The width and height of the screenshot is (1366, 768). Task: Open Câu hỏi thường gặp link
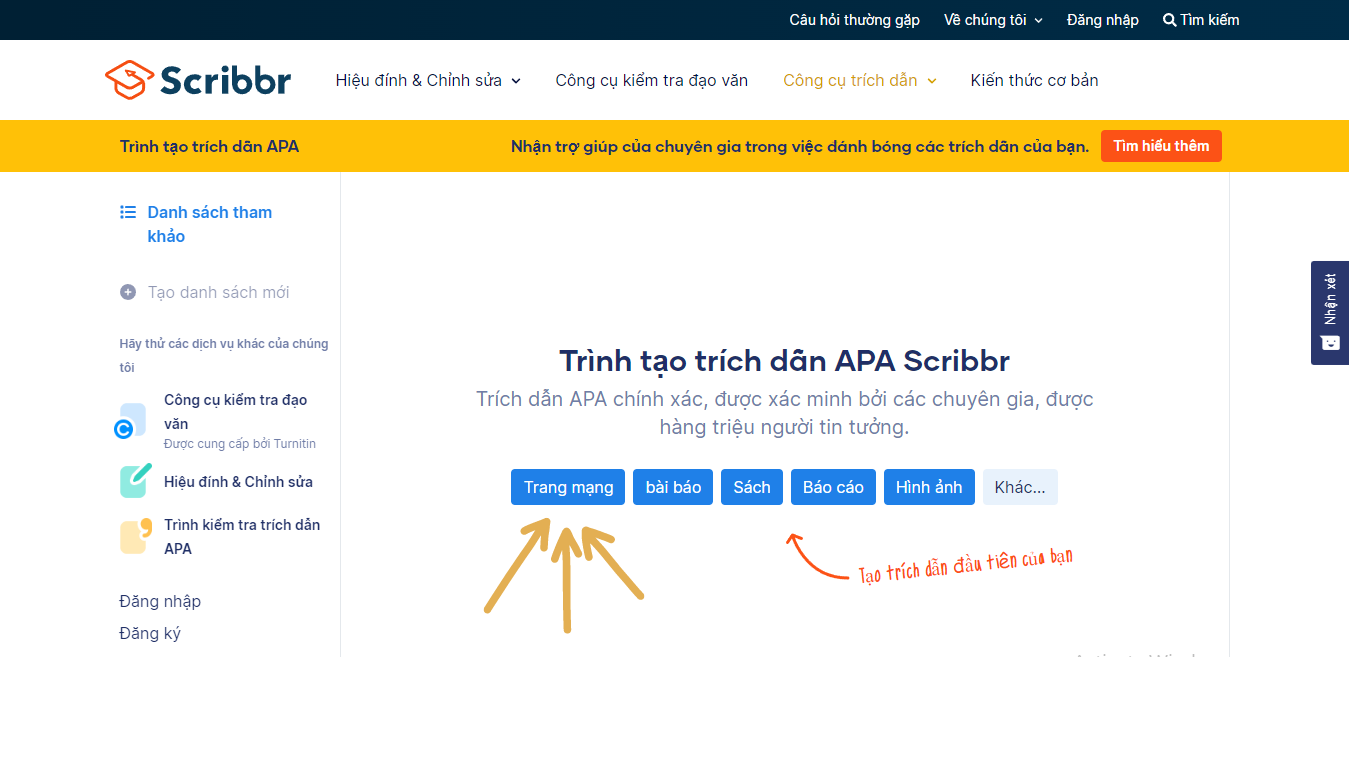pyautogui.click(x=854, y=20)
